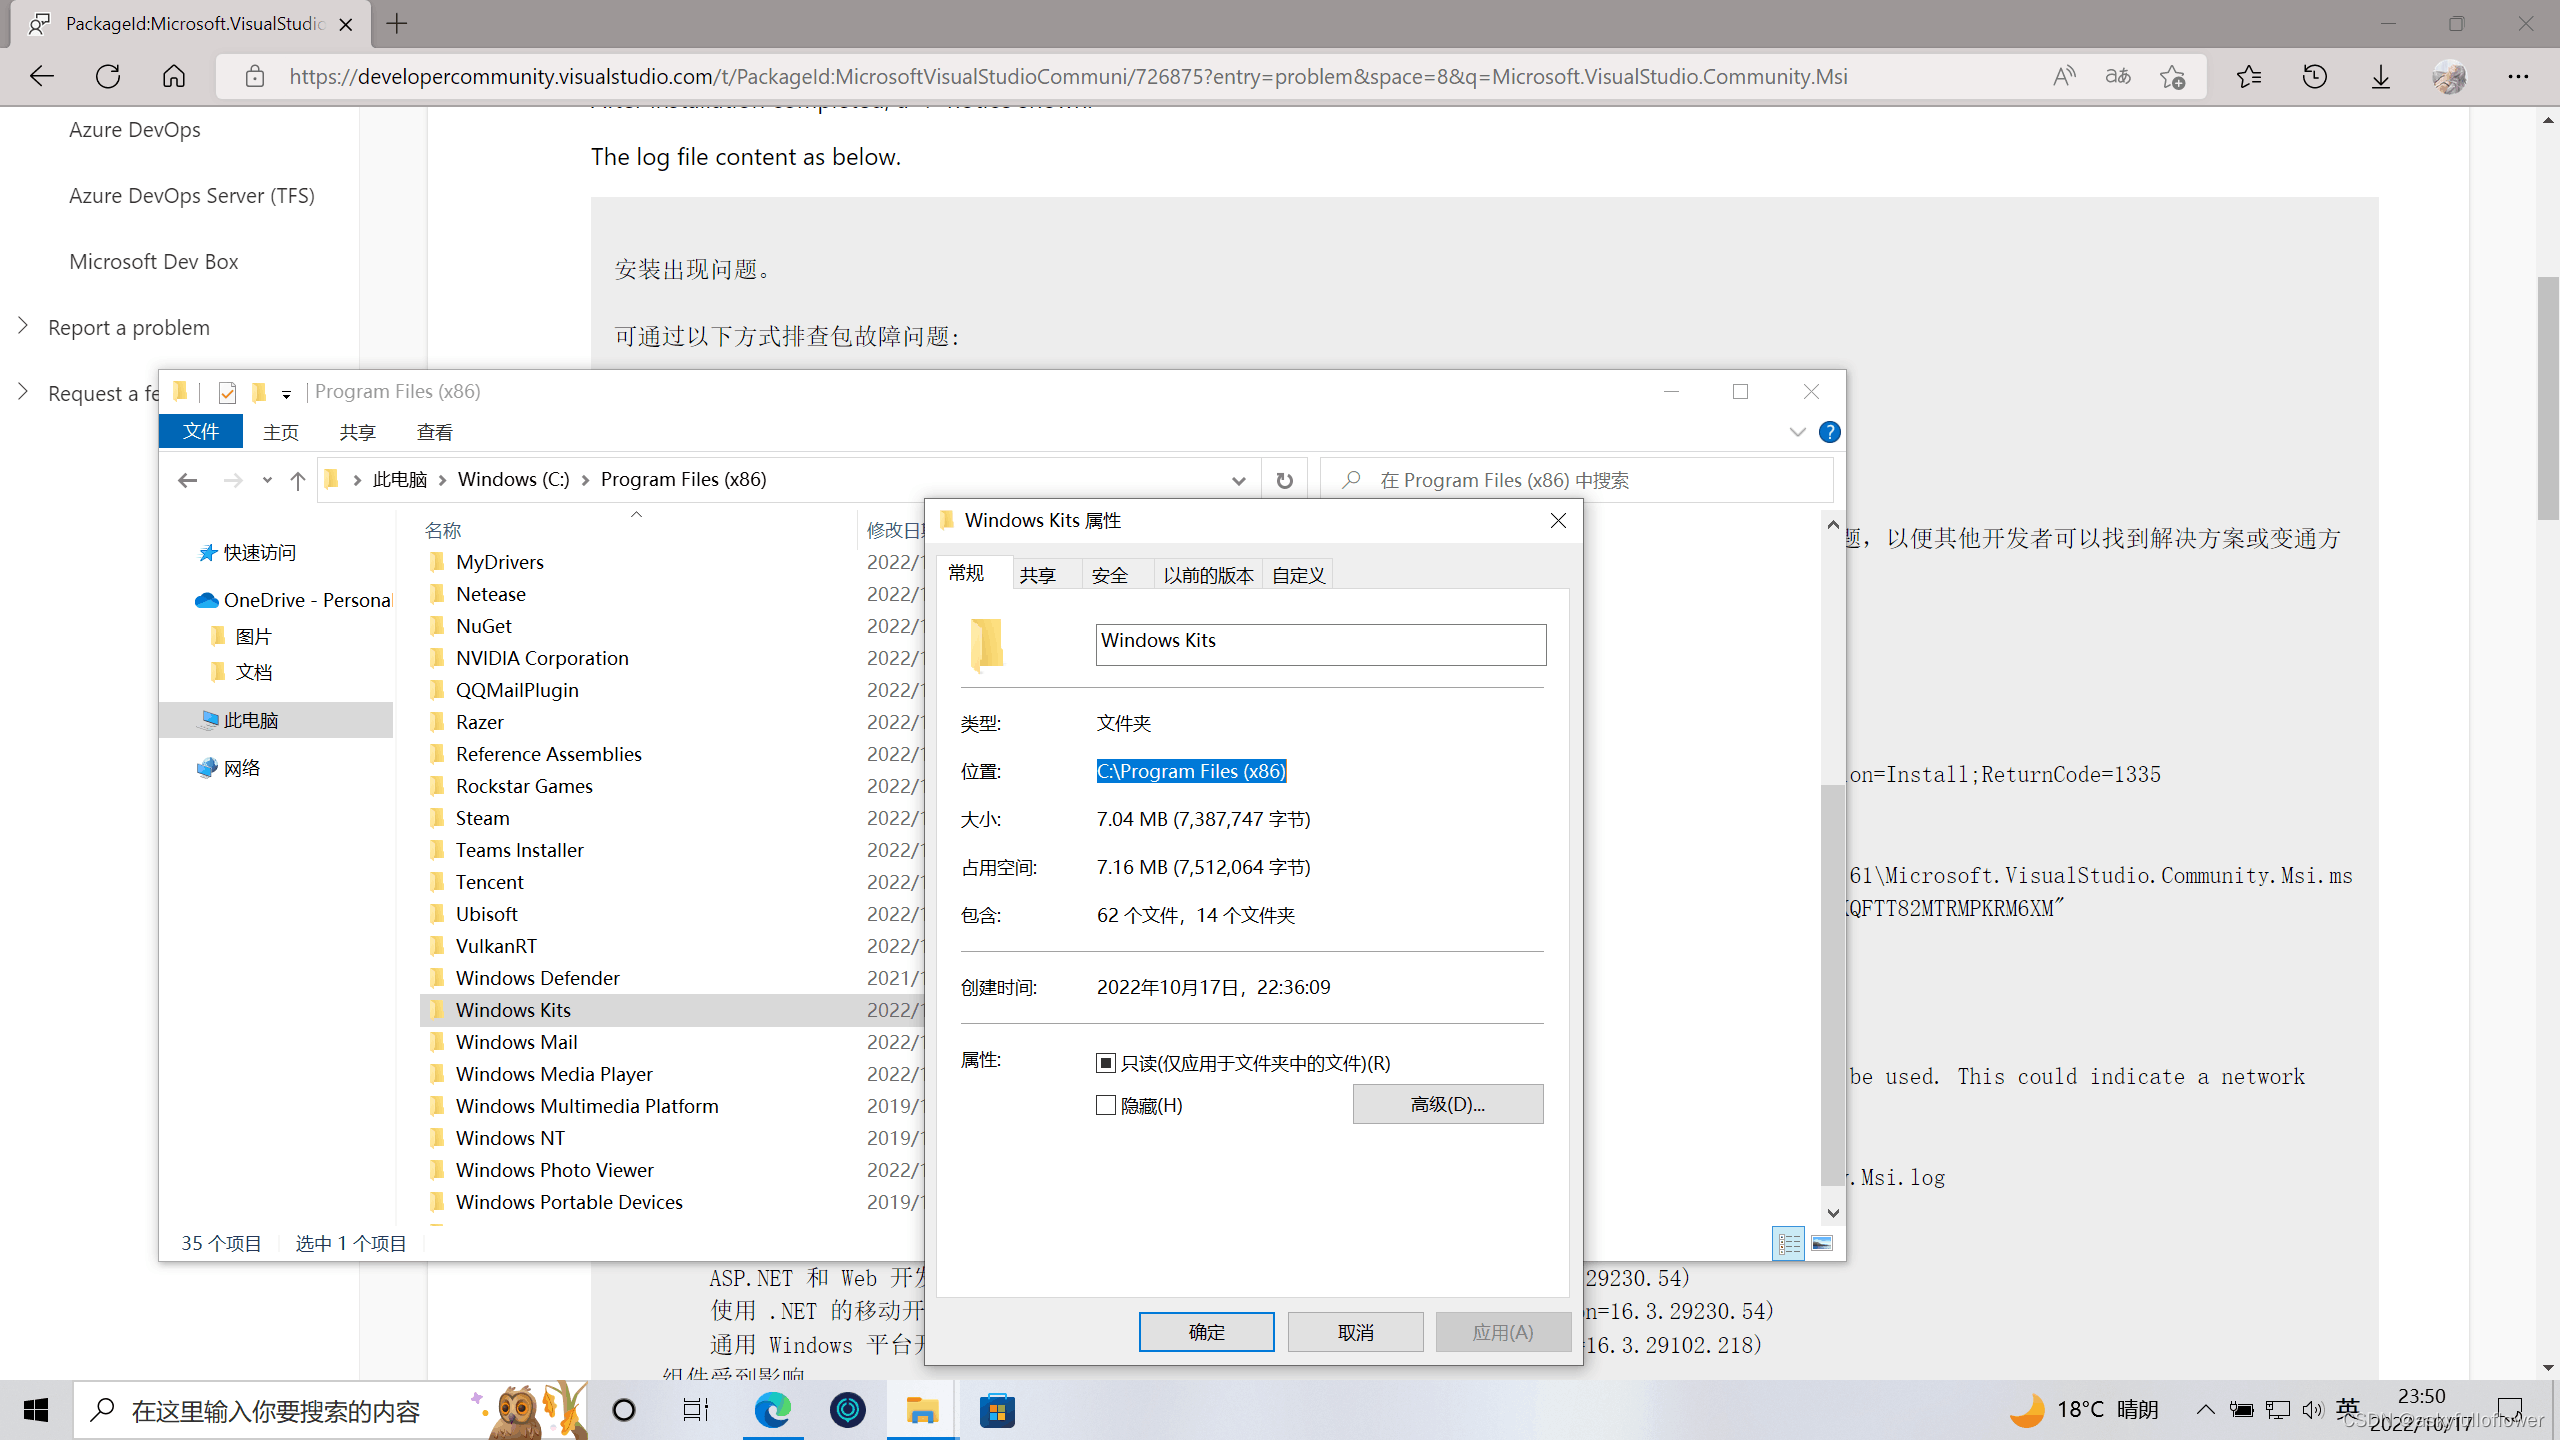Open the browser history icon
Screen dimensions: 2560x1440
click(x=2315, y=76)
